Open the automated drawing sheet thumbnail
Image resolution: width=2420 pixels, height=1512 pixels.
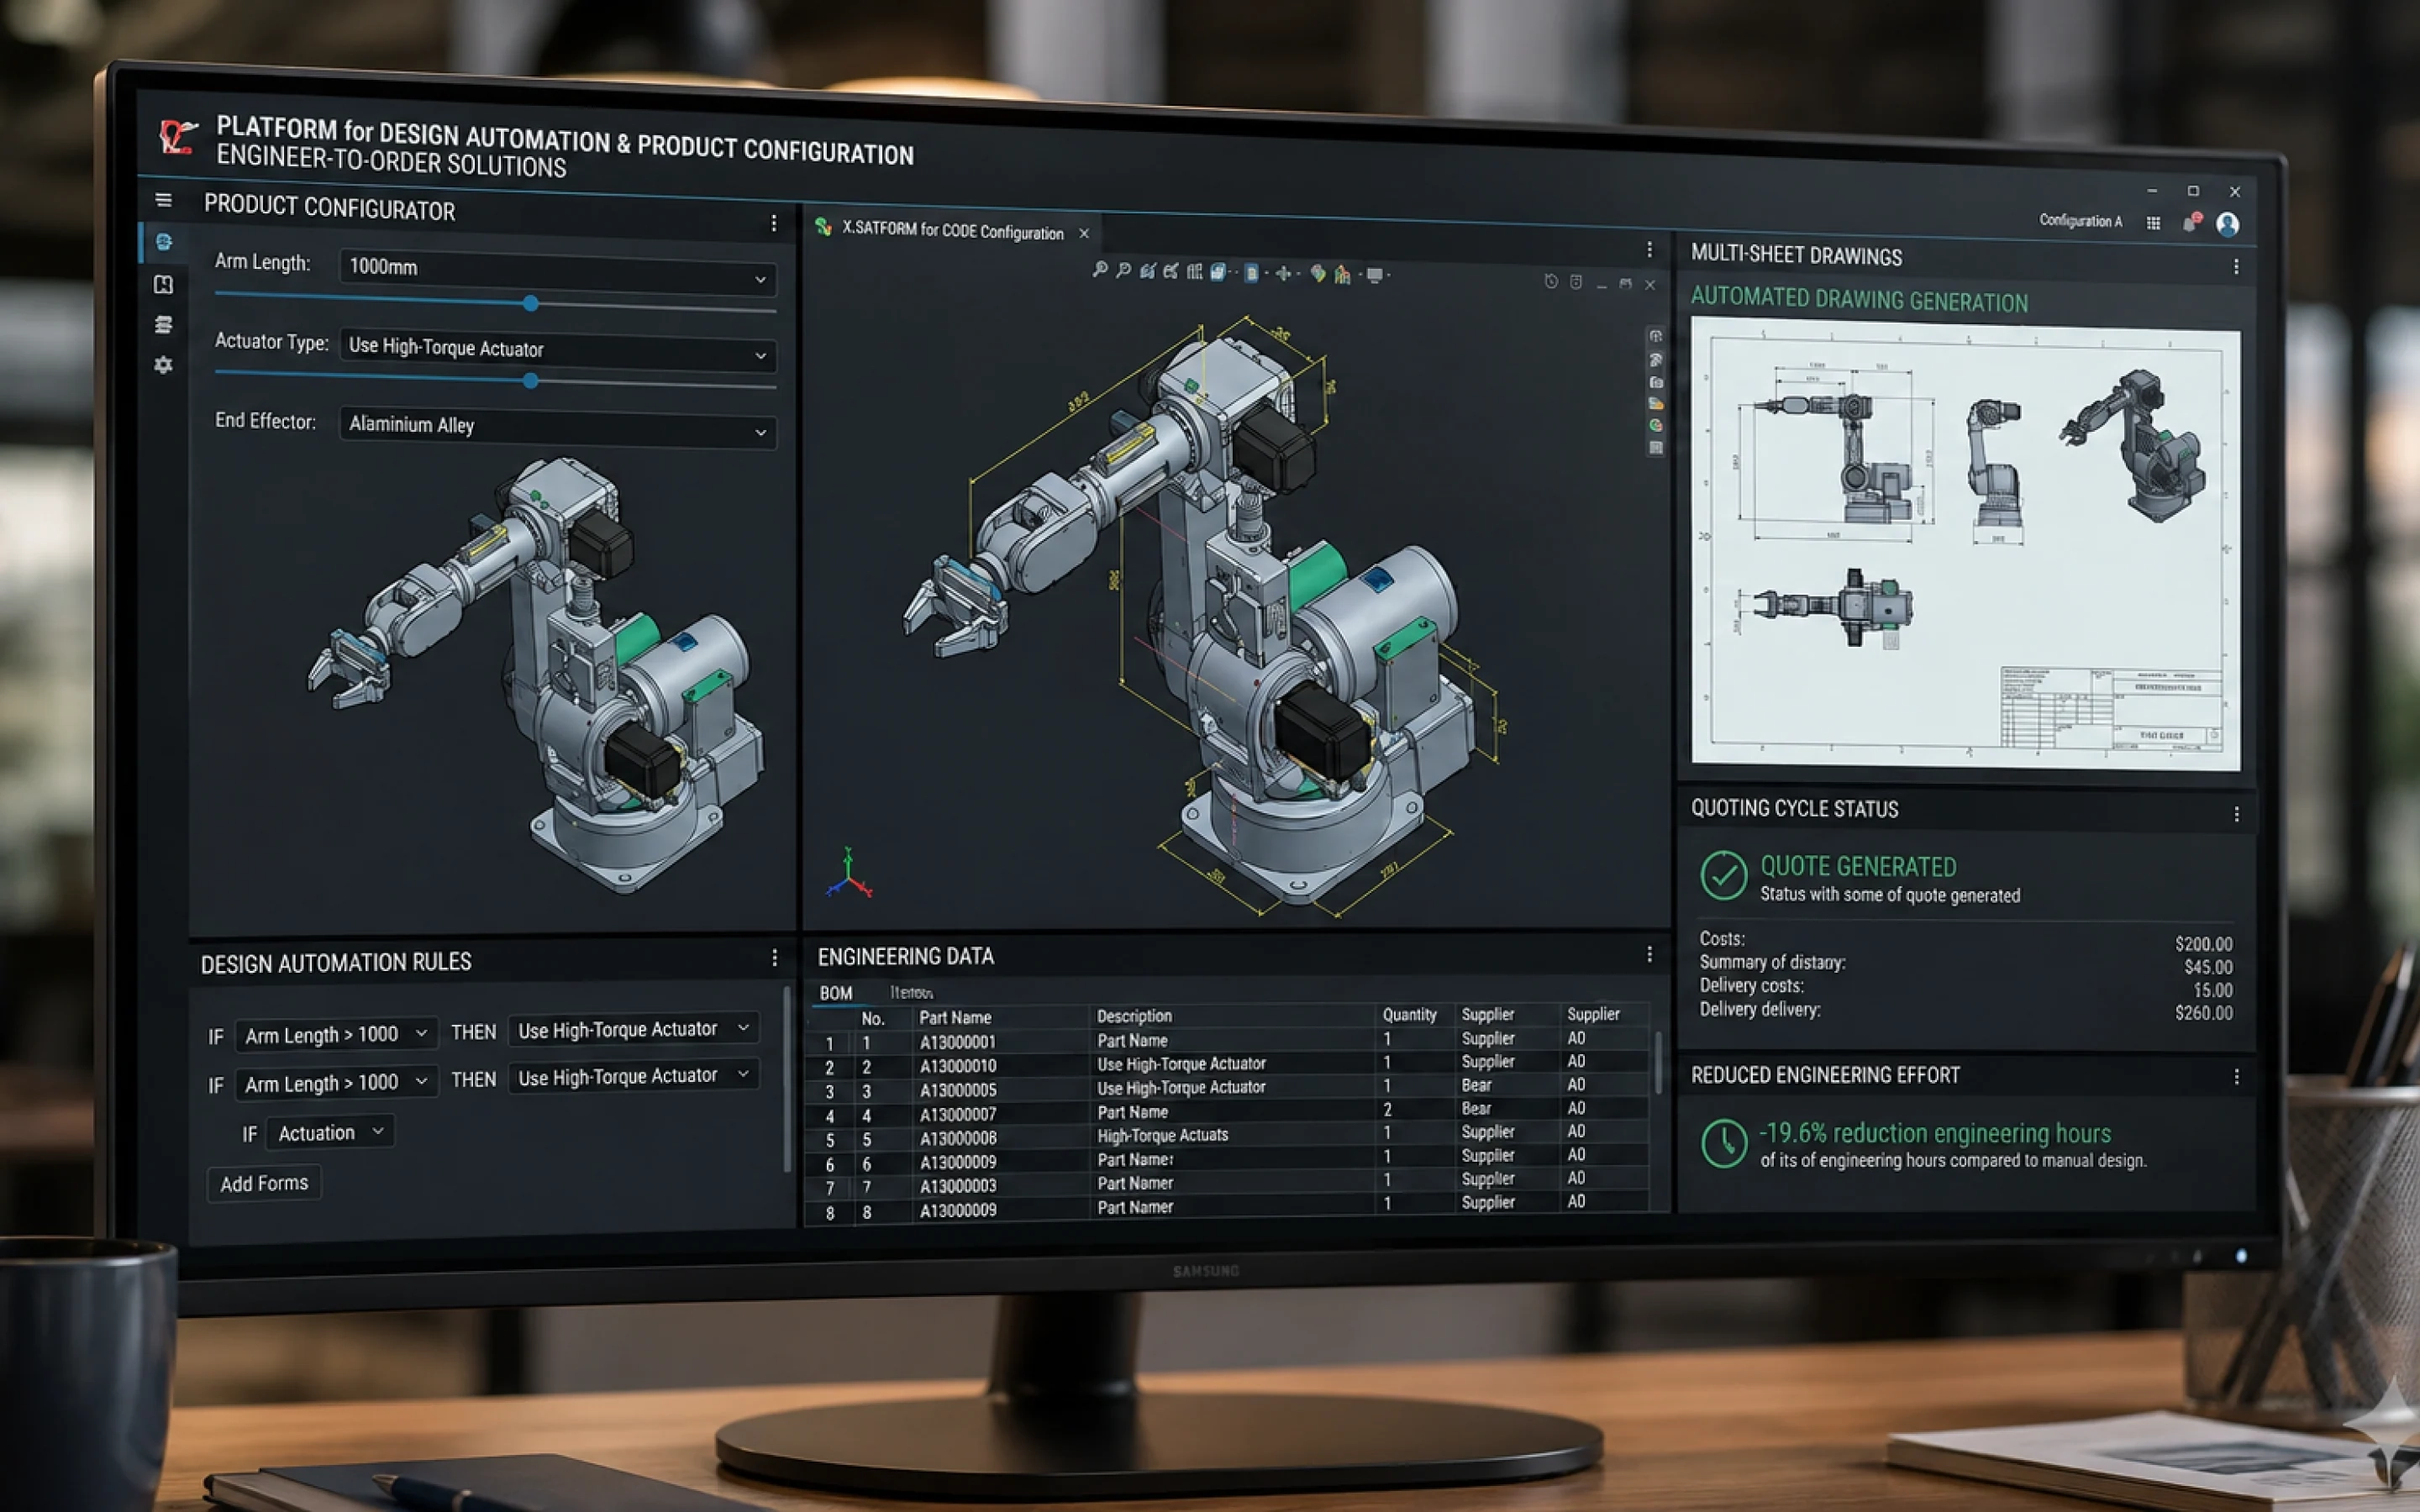tap(1965, 544)
